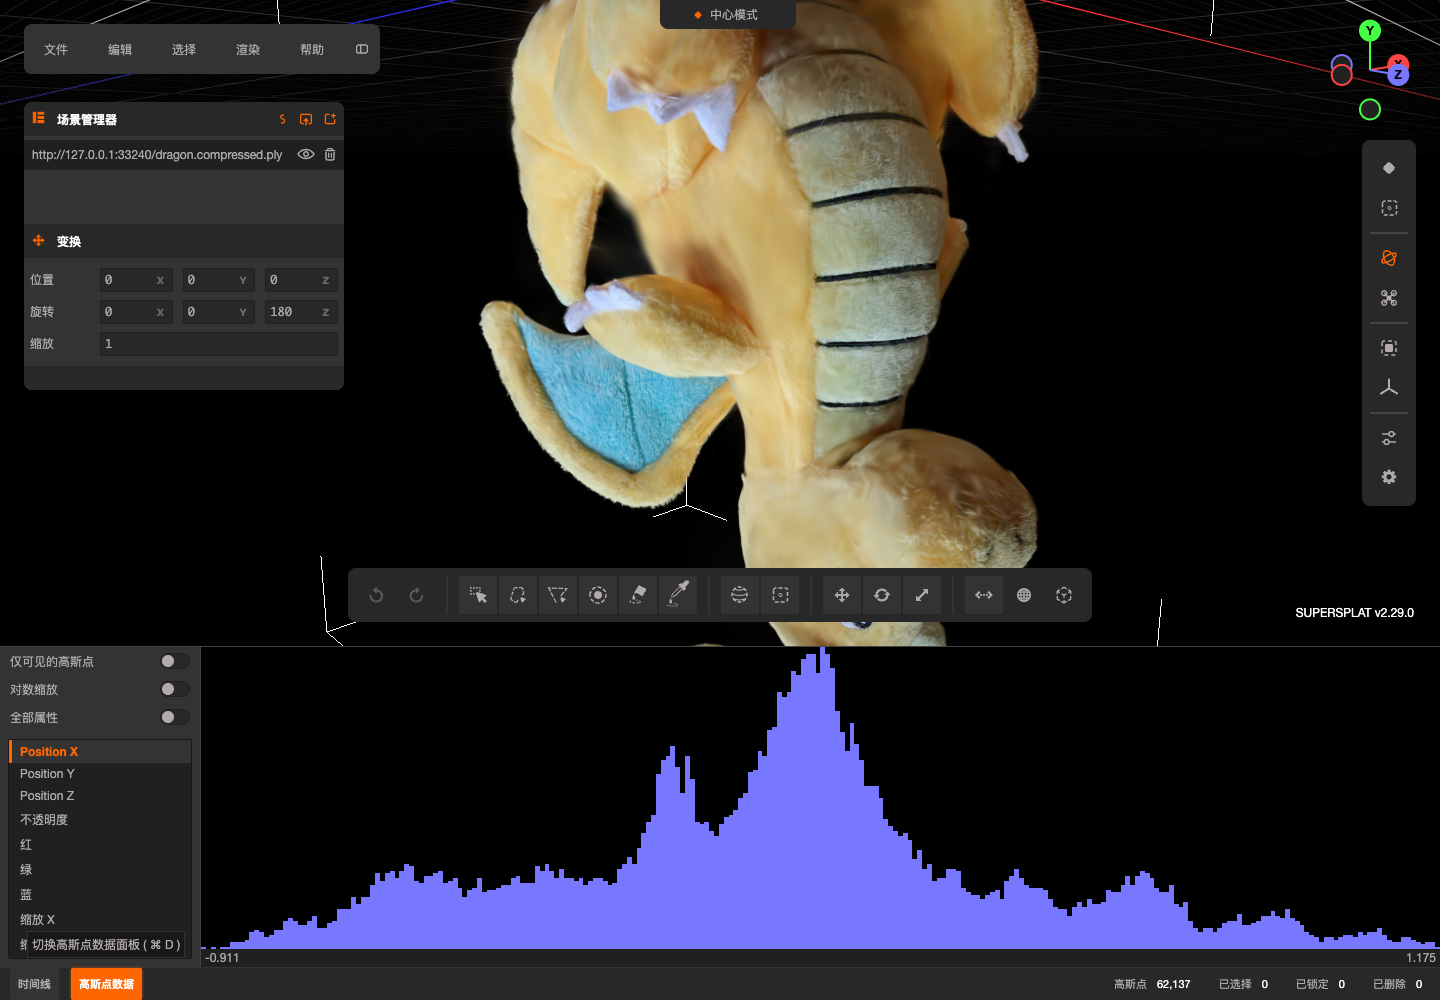Activate the scale tool
This screenshot has width=1440, height=1000.
coord(922,595)
